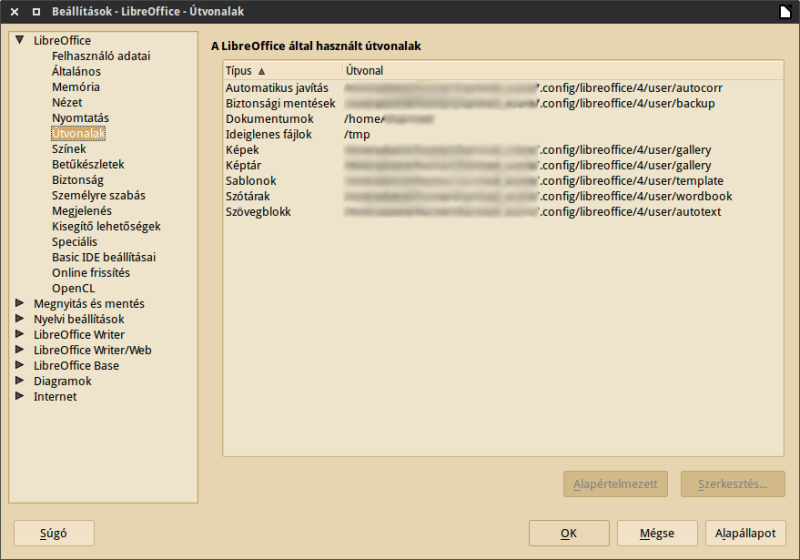Select LibreOffice Writer tree label
This screenshot has width=800, height=560.
[x=79, y=335]
